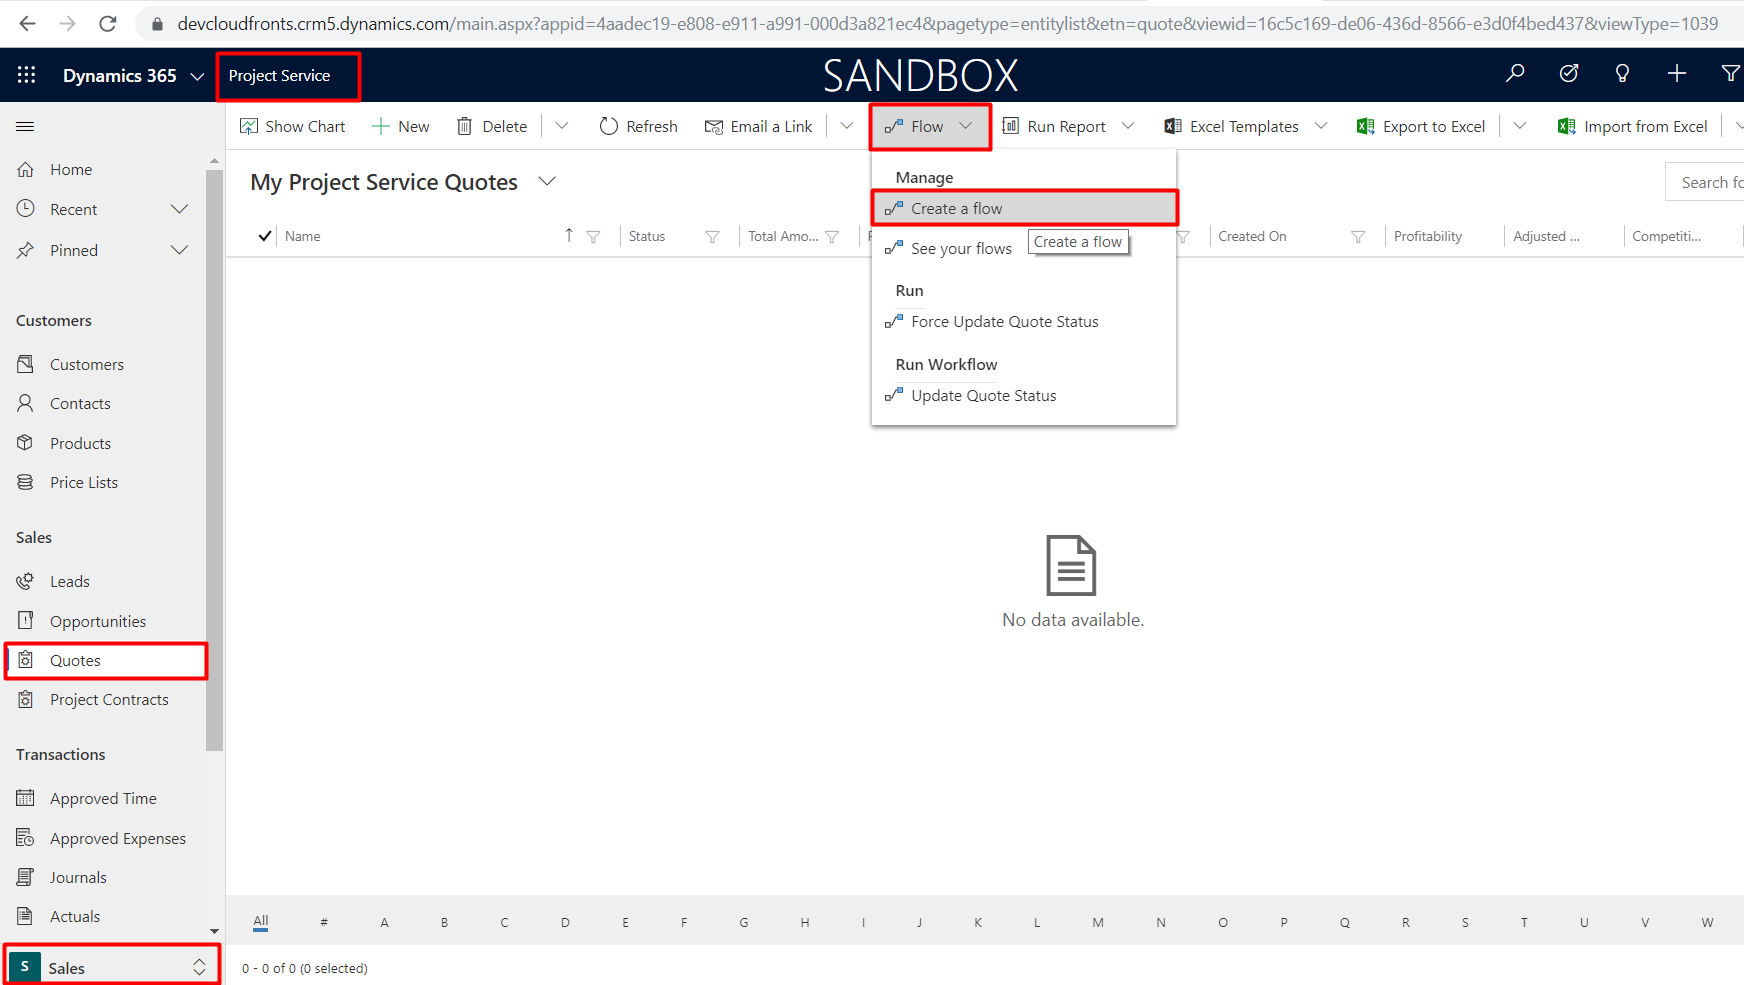Image resolution: width=1744 pixels, height=985 pixels.
Task: Expand the Run Report chevron
Action: 1128,126
